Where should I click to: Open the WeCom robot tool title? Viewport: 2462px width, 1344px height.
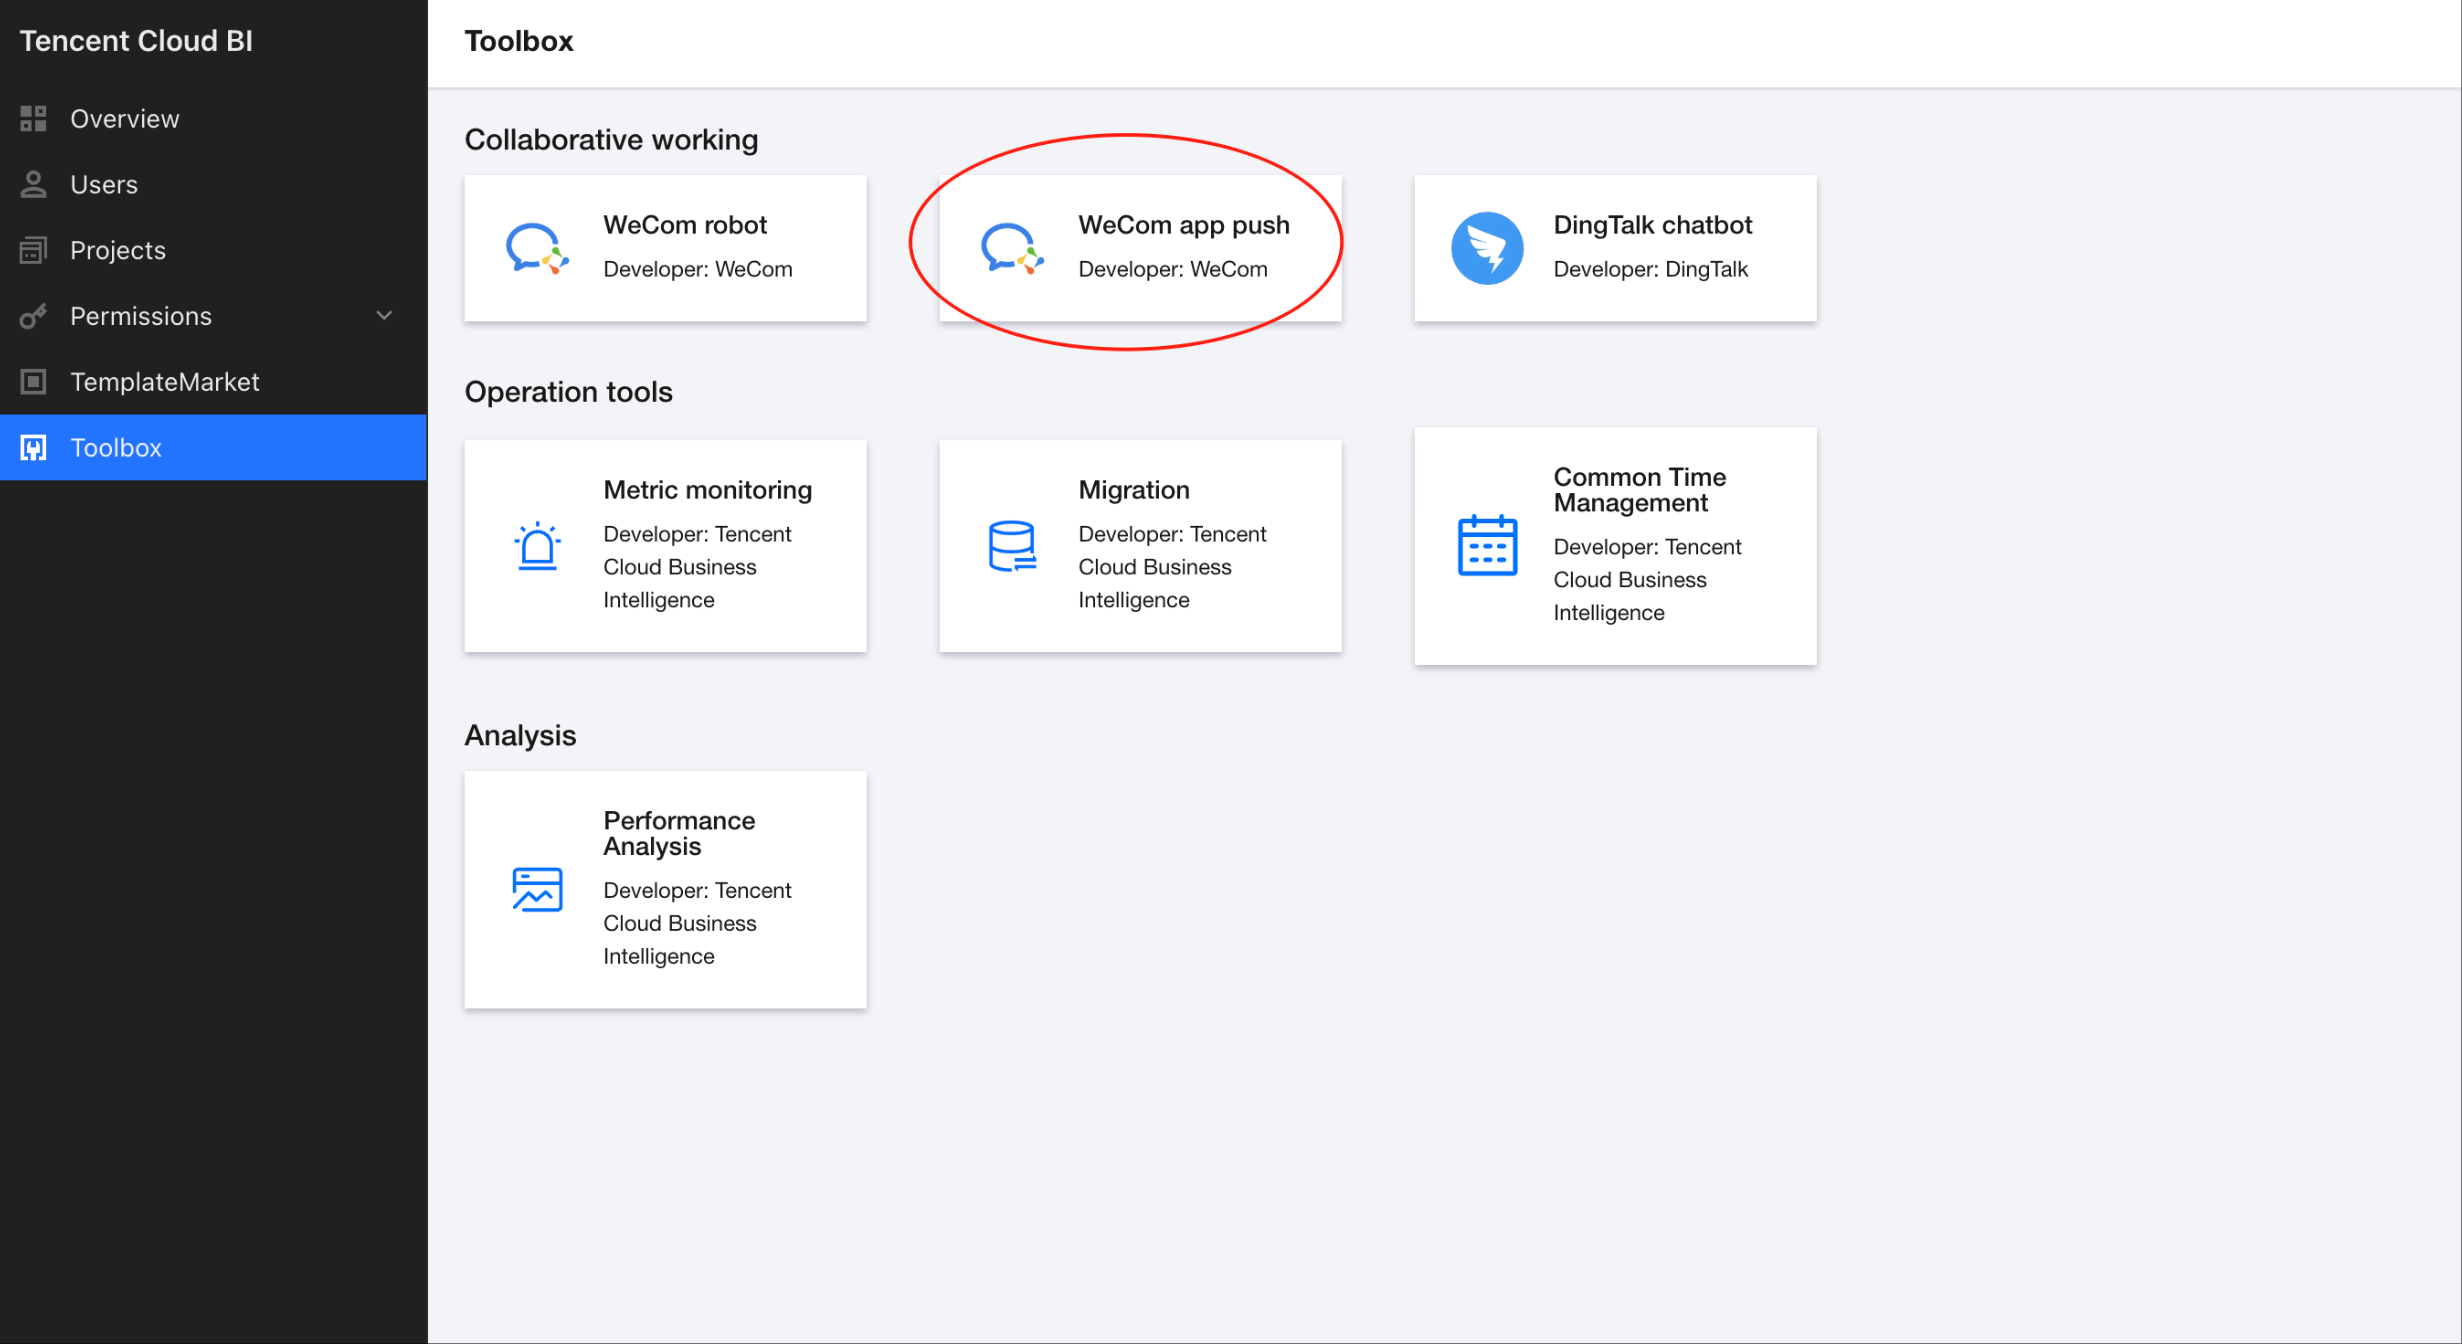(685, 225)
